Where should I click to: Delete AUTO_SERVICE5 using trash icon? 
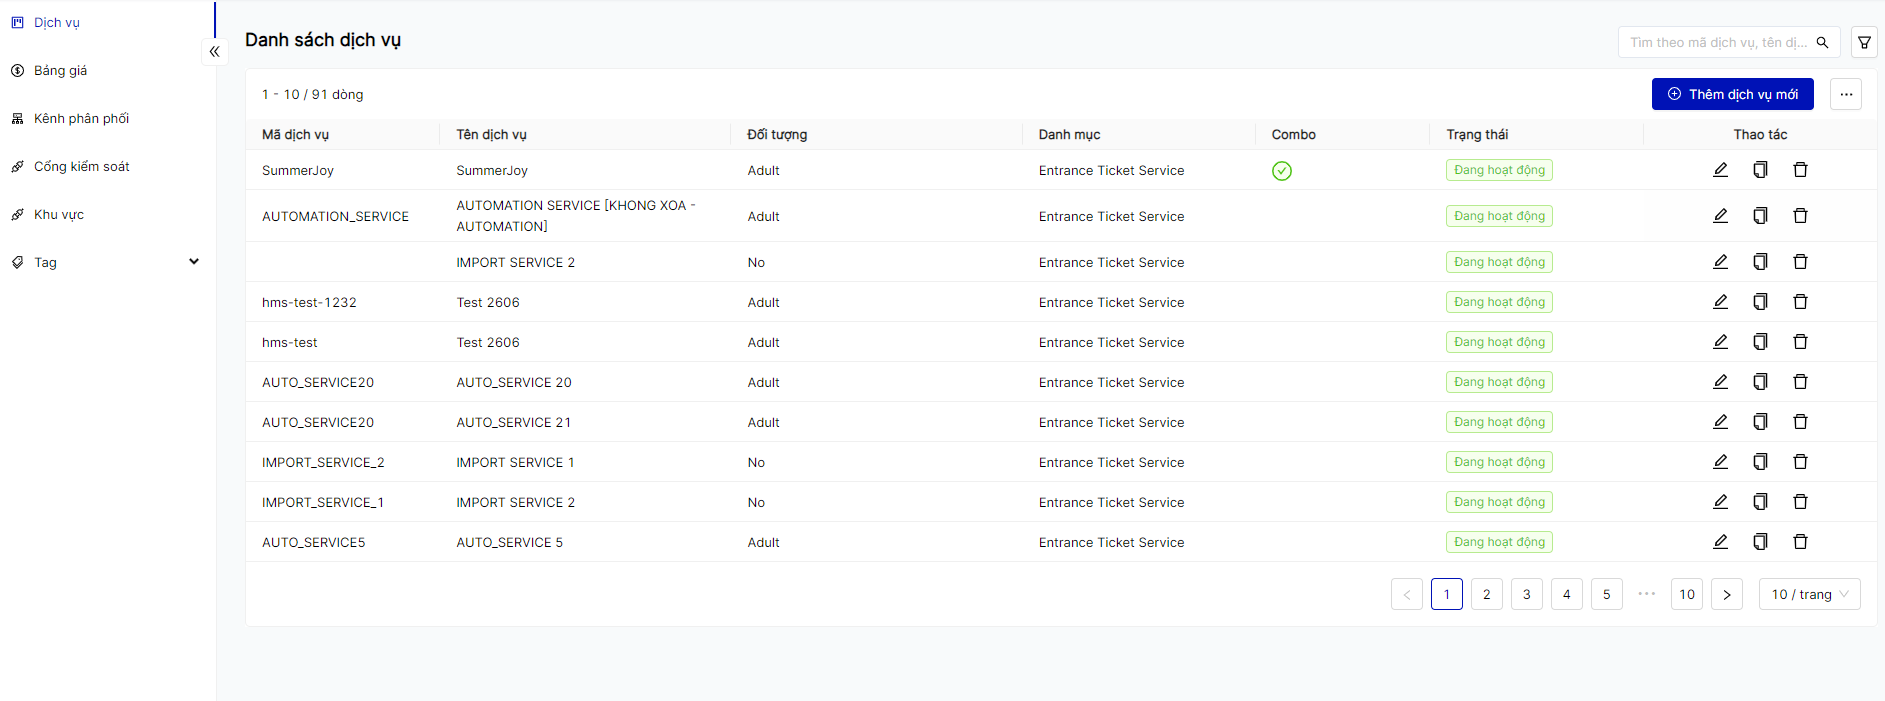(x=1800, y=542)
